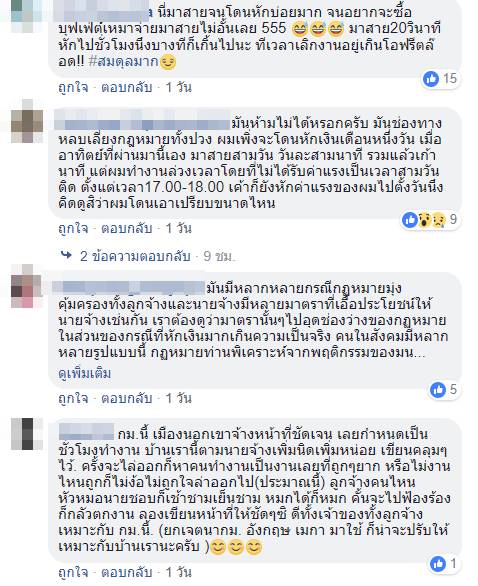Click the like reaction icon showing 15
Viewport: 478px width, 586px height.
(431, 79)
